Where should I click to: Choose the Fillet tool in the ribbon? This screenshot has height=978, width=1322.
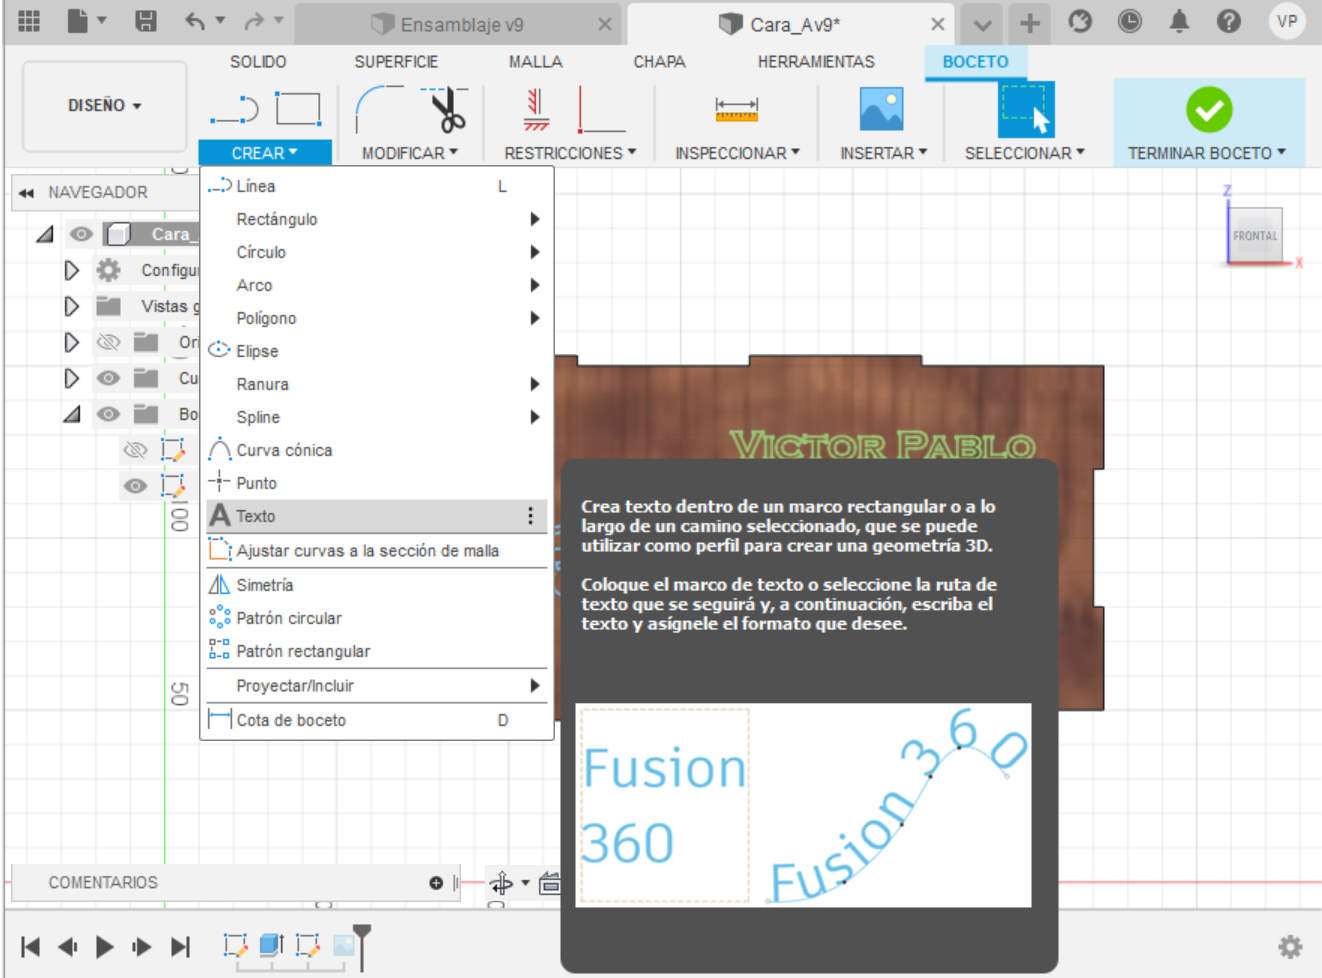click(x=379, y=109)
